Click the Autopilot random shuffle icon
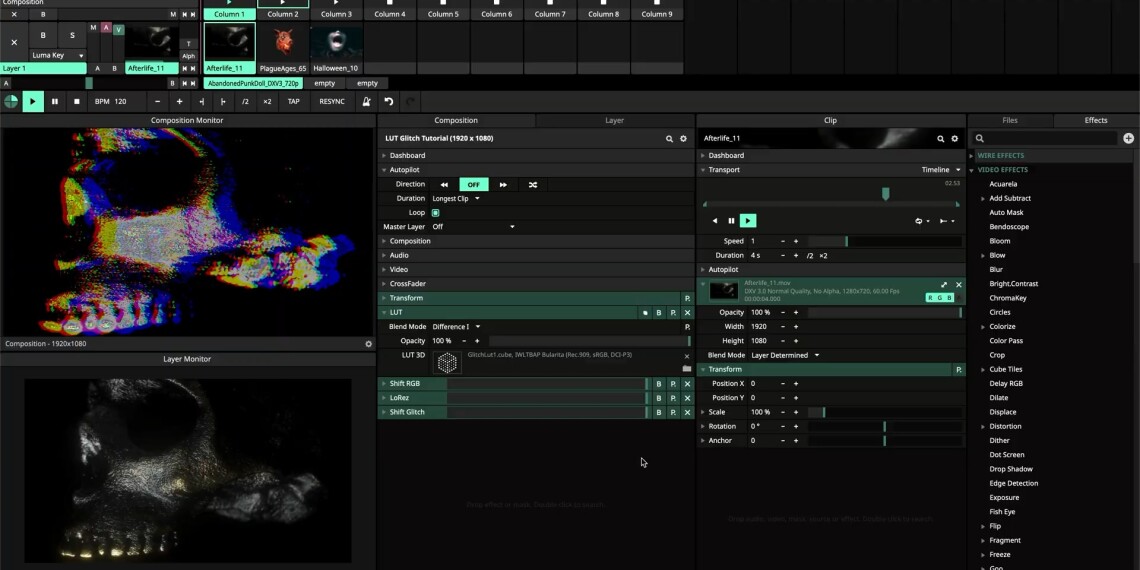 pos(532,184)
